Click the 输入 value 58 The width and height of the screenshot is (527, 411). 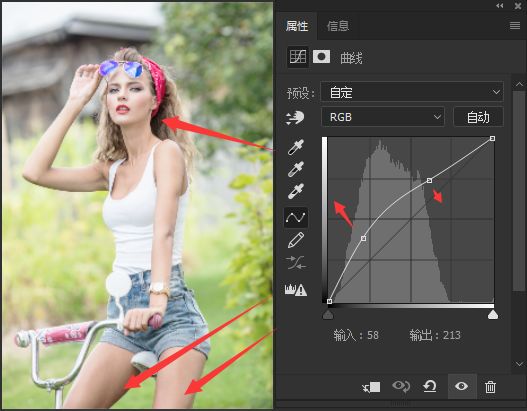373,335
